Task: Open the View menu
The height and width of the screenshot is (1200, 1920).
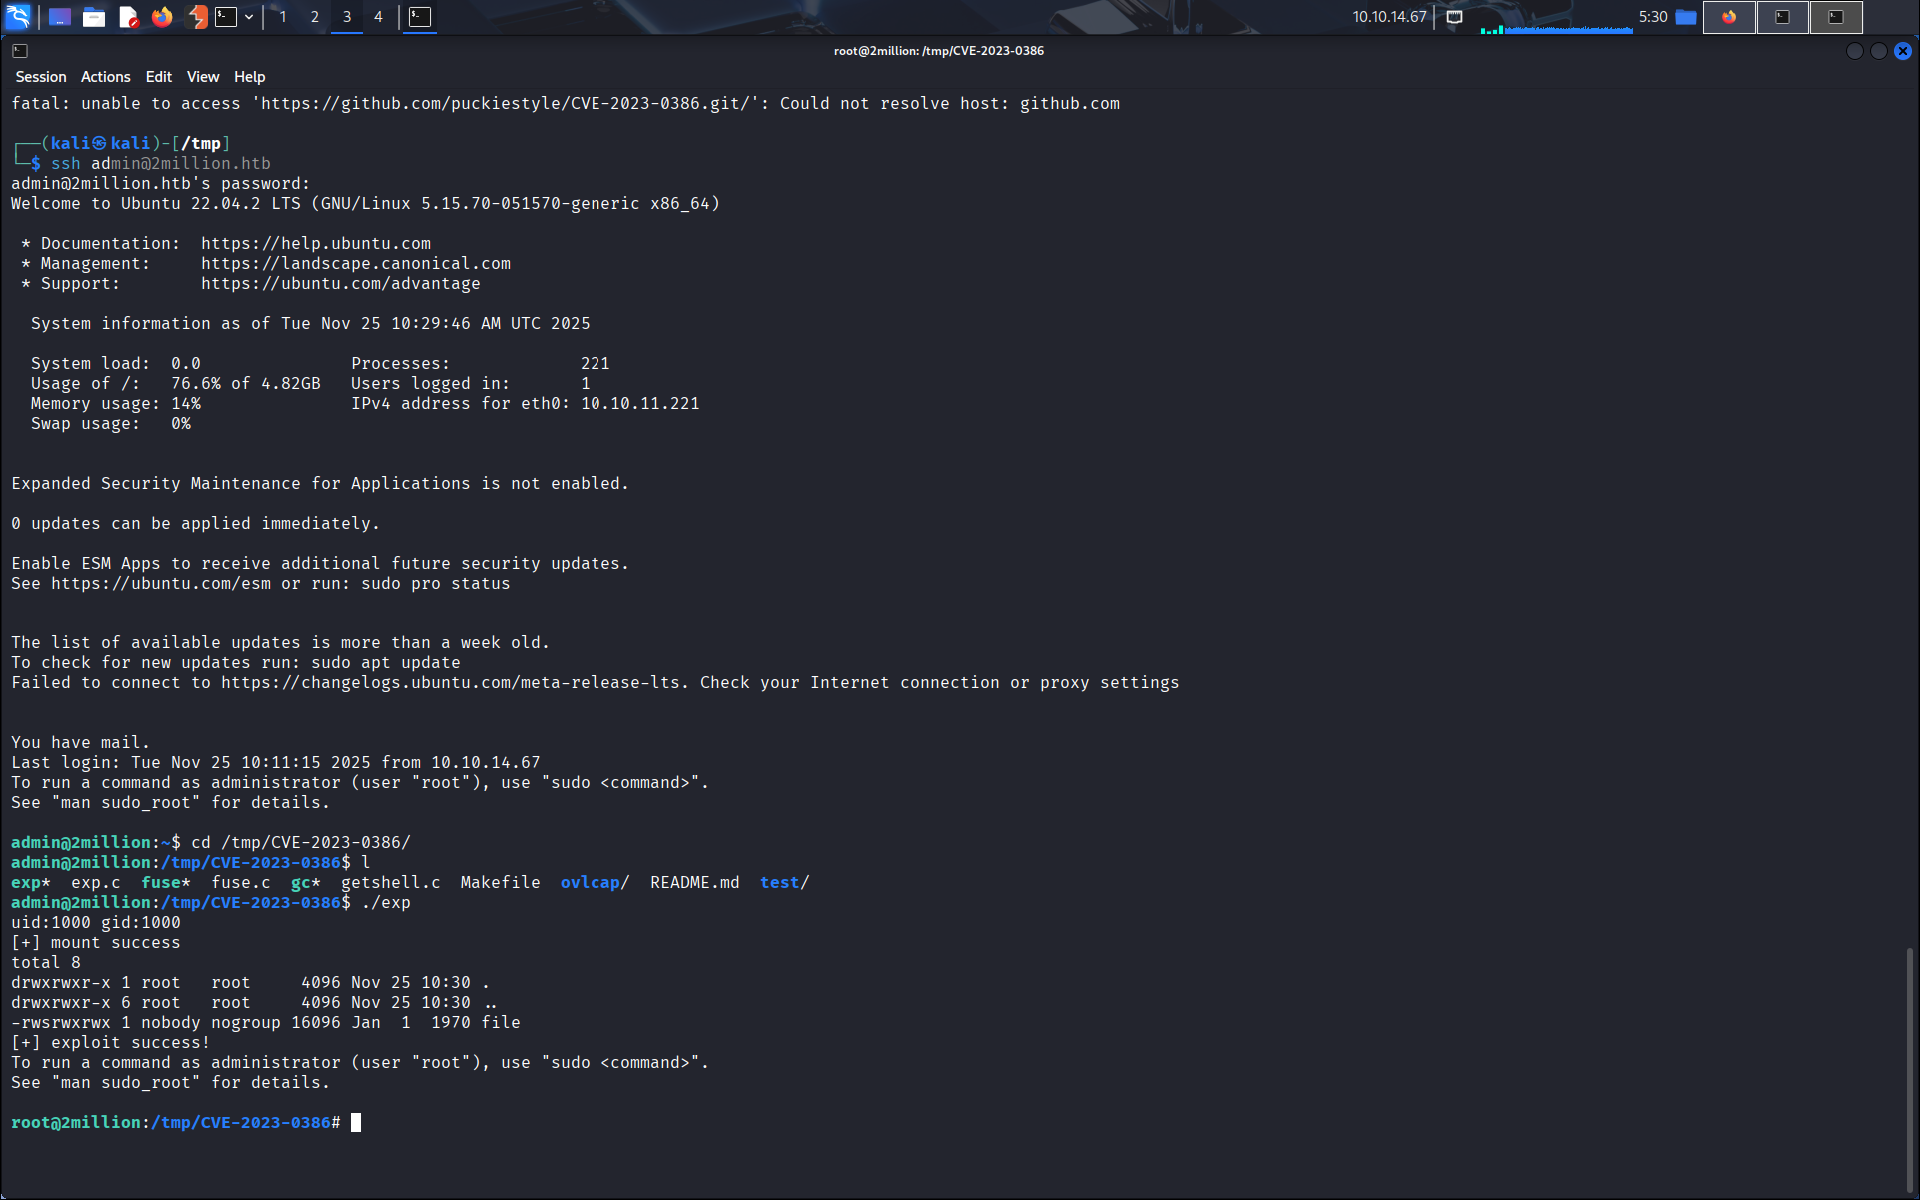Action: (202, 77)
